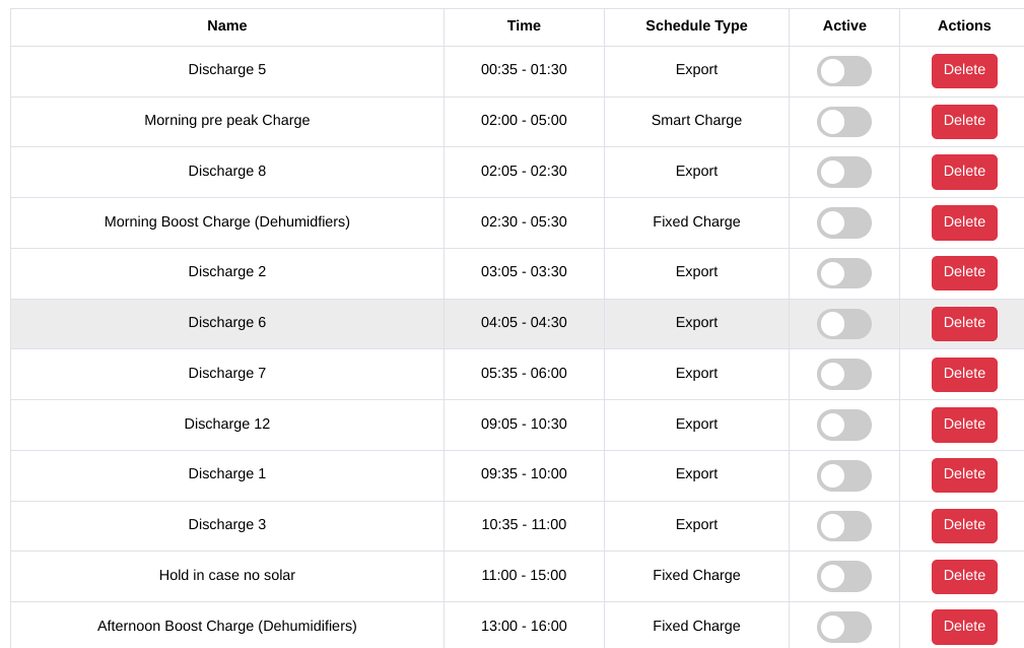
Task: Delete the Discharge 2 schedule
Action: (964, 273)
